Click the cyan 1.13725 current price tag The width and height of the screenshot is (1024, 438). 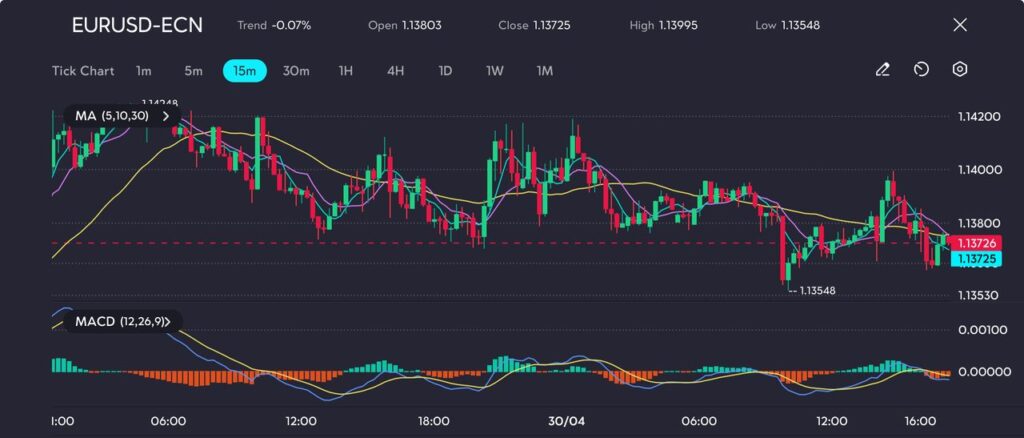pos(974,259)
